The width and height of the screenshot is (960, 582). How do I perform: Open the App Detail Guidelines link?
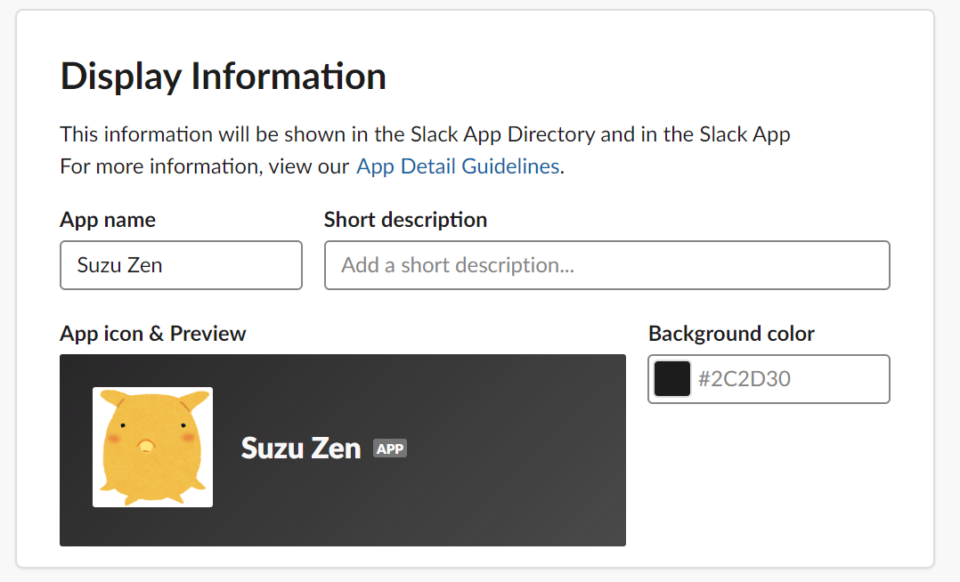point(457,166)
